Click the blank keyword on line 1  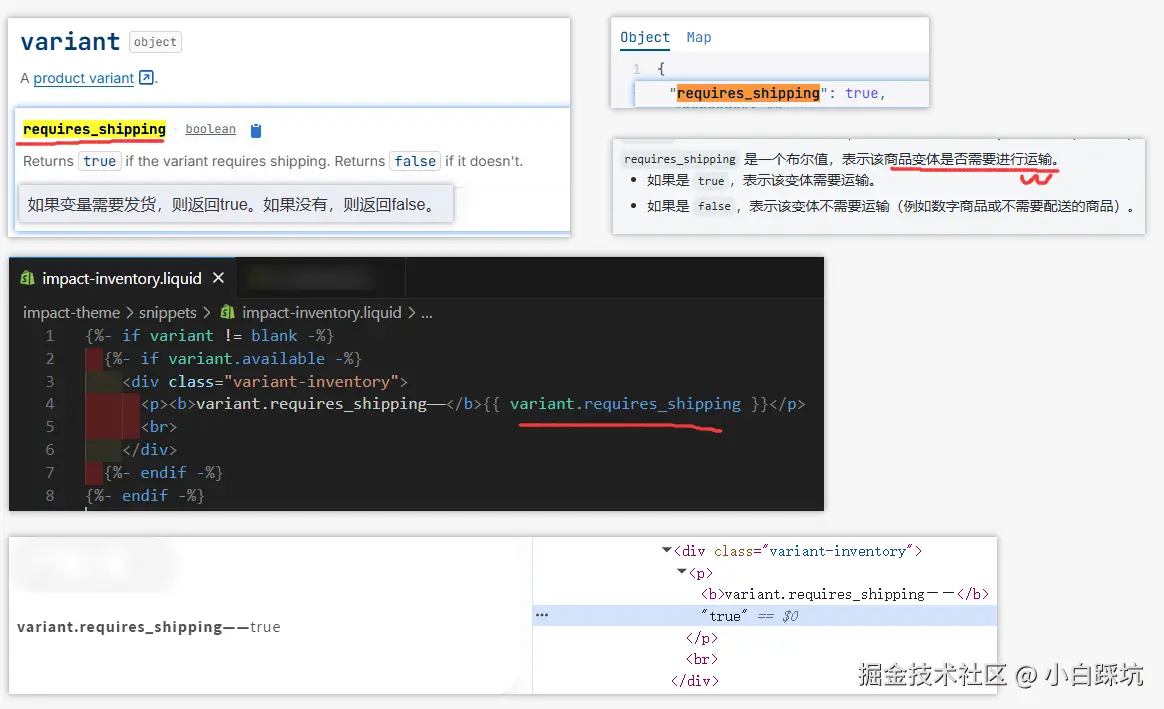point(274,336)
